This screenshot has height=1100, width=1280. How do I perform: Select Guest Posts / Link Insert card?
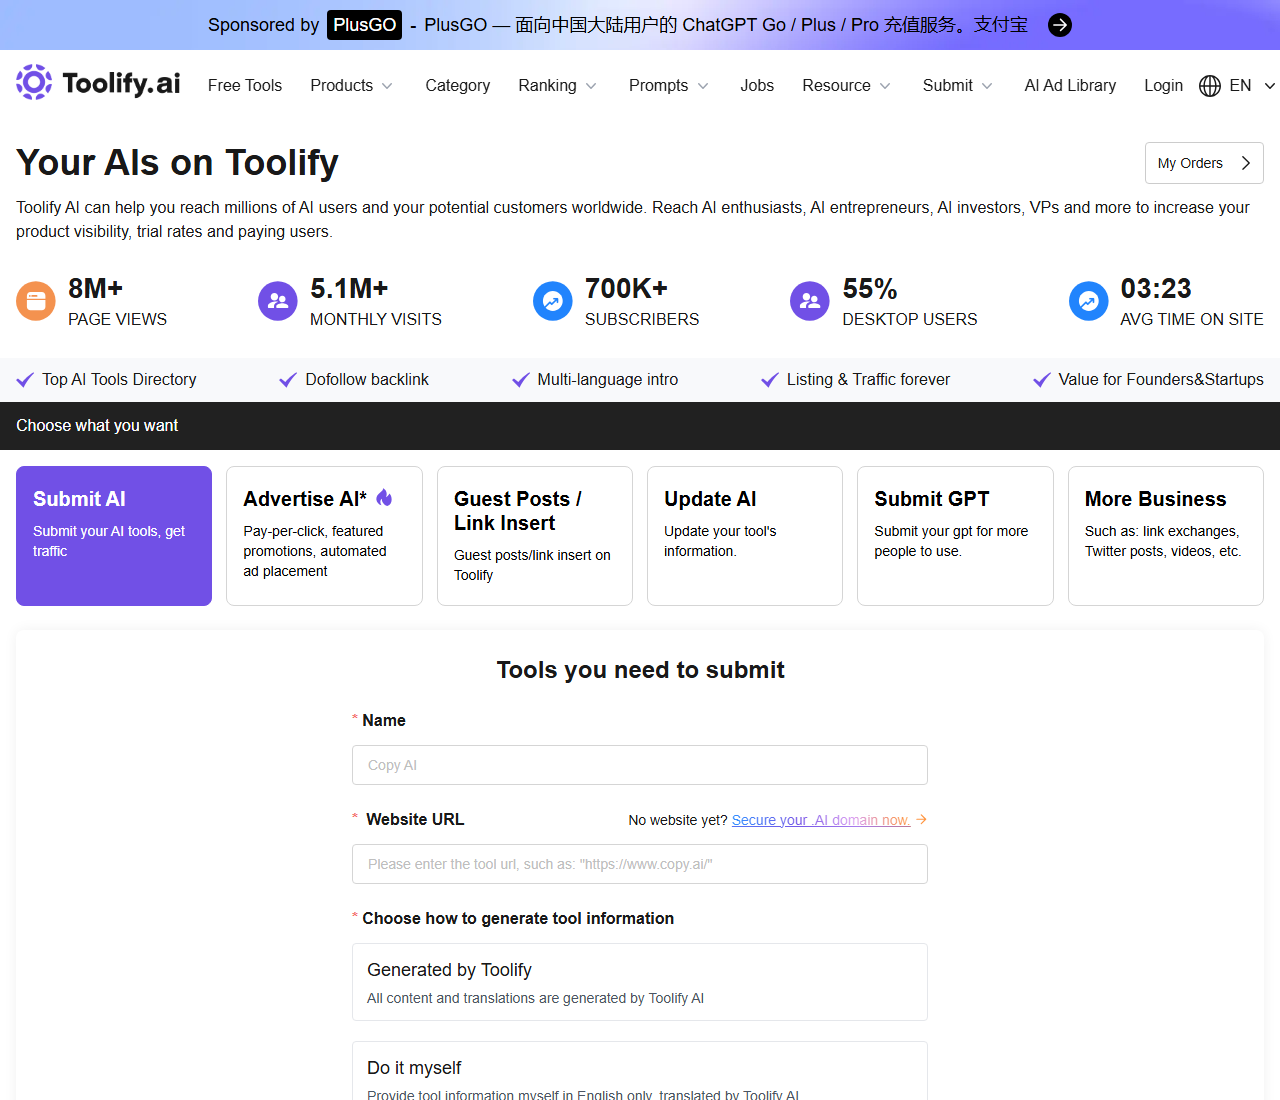click(535, 536)
